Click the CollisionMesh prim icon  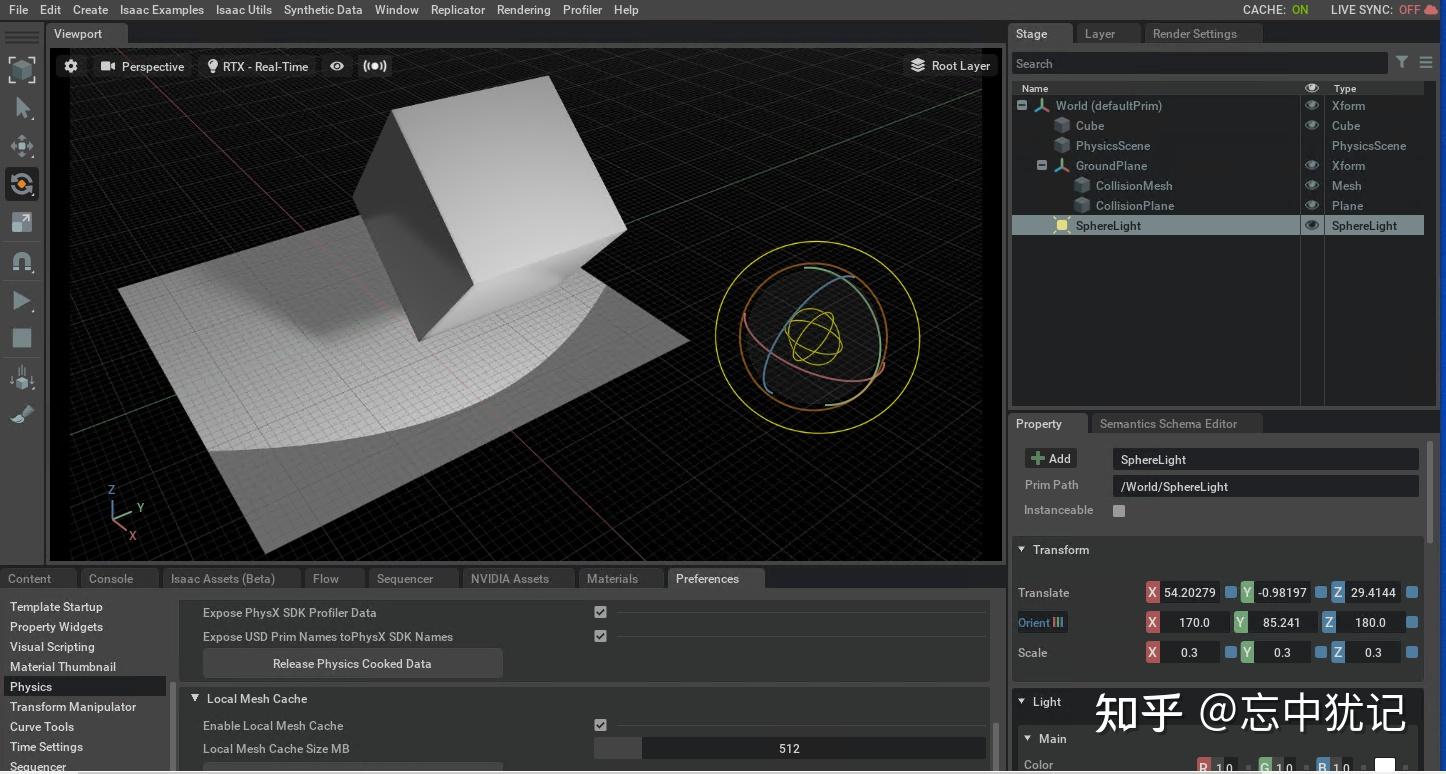pos(1081,186)
